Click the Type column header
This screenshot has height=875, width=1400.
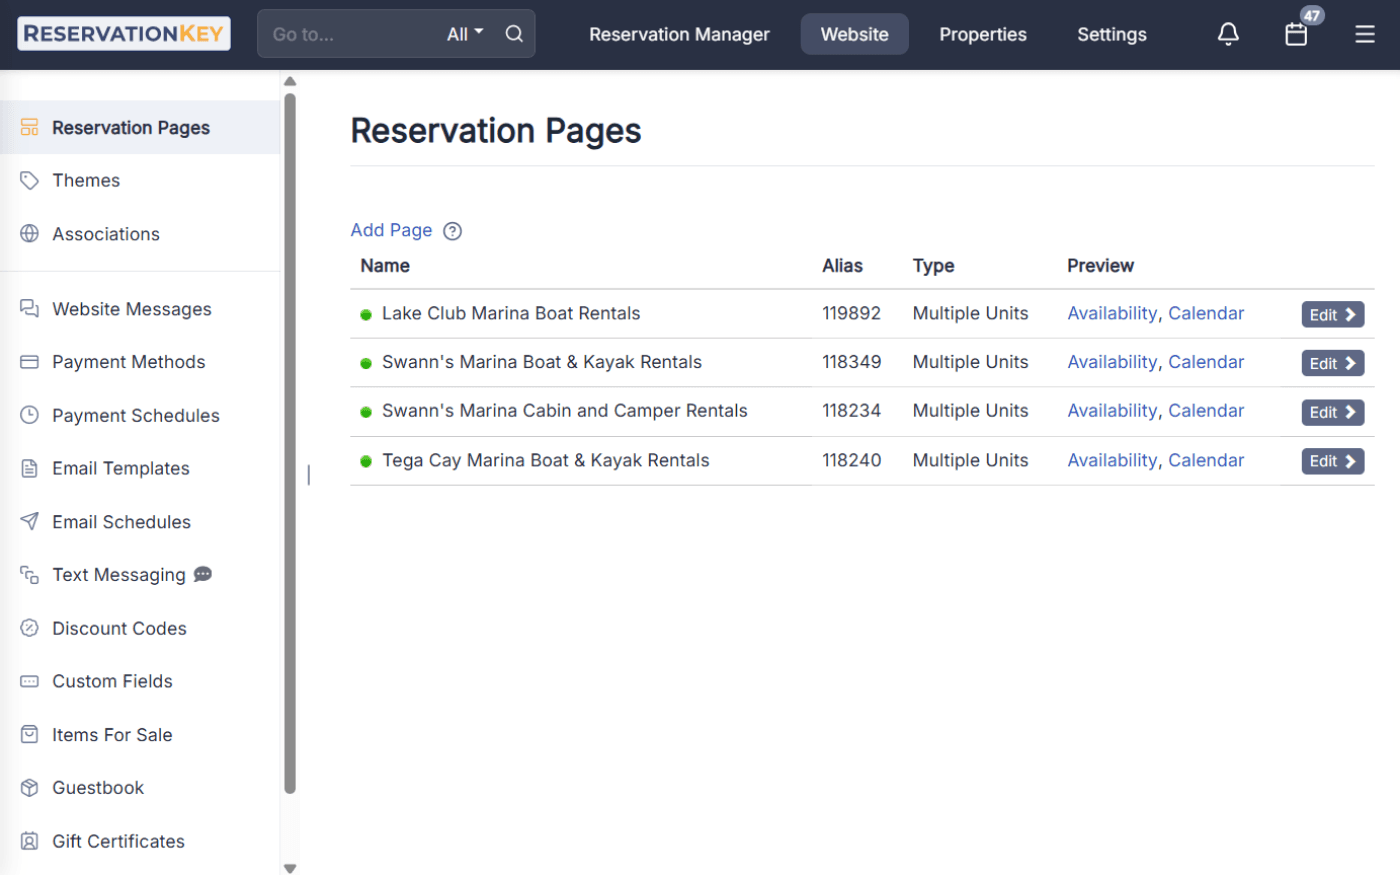pos(933,266)
